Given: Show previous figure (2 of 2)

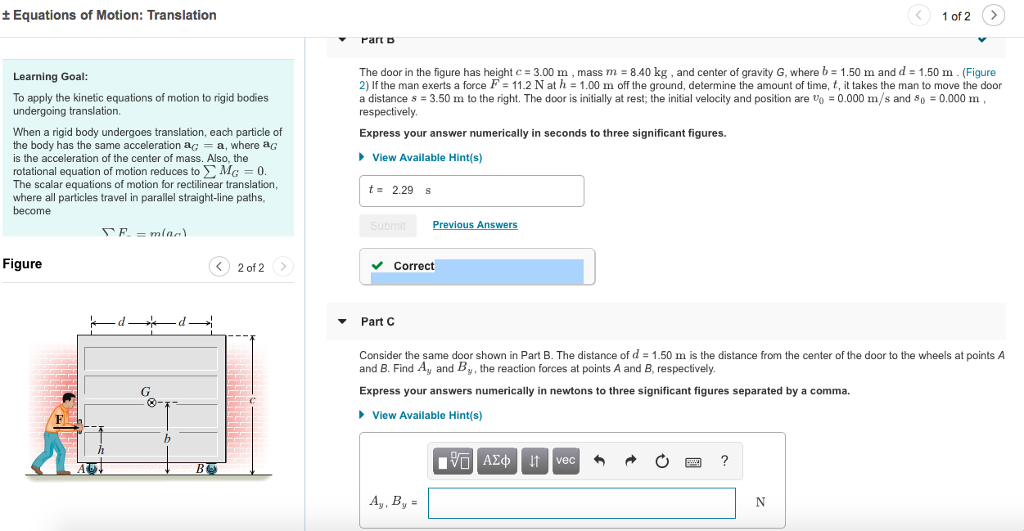Looking at the screenshot, I should pos(219,266).
